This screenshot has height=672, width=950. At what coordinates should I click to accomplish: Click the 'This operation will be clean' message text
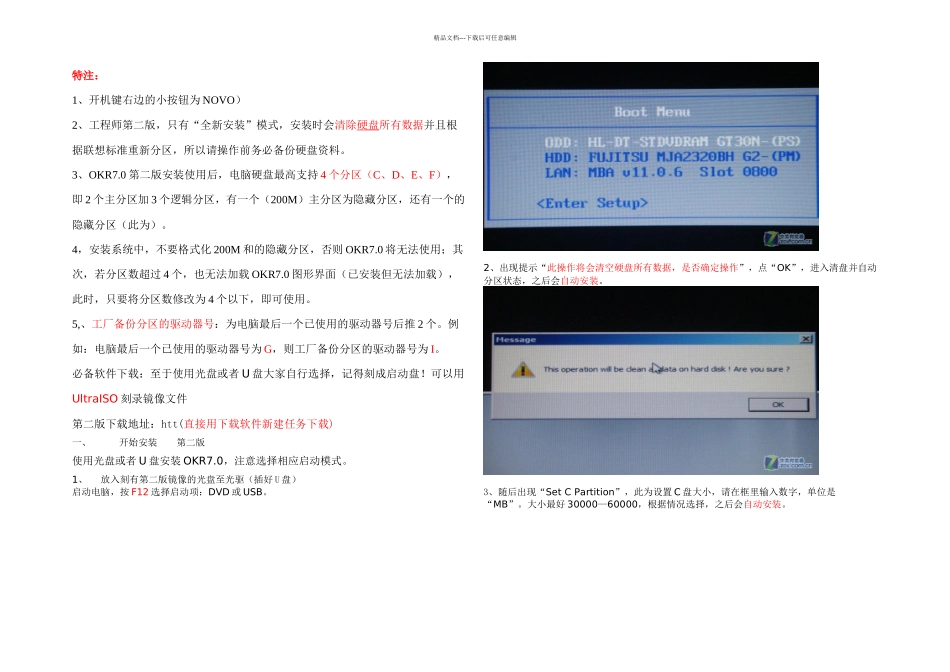(666, 369)
